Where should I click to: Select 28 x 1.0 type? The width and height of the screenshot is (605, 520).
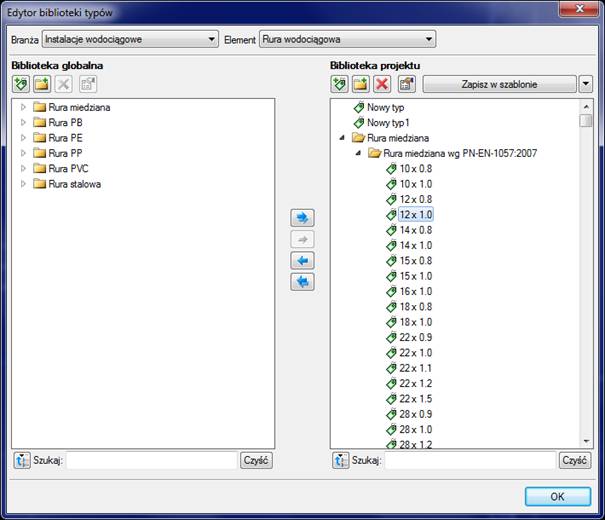[416, 429]
